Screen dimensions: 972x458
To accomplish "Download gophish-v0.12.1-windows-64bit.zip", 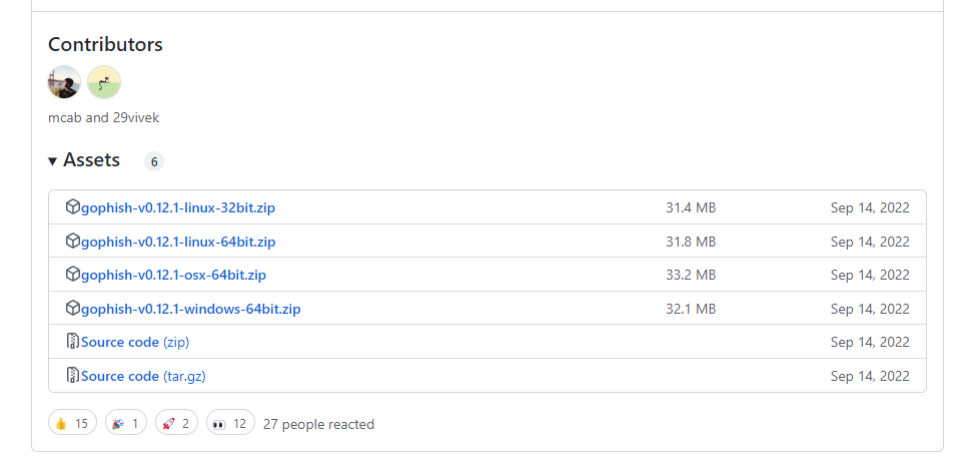I will (x=191, y=309).
